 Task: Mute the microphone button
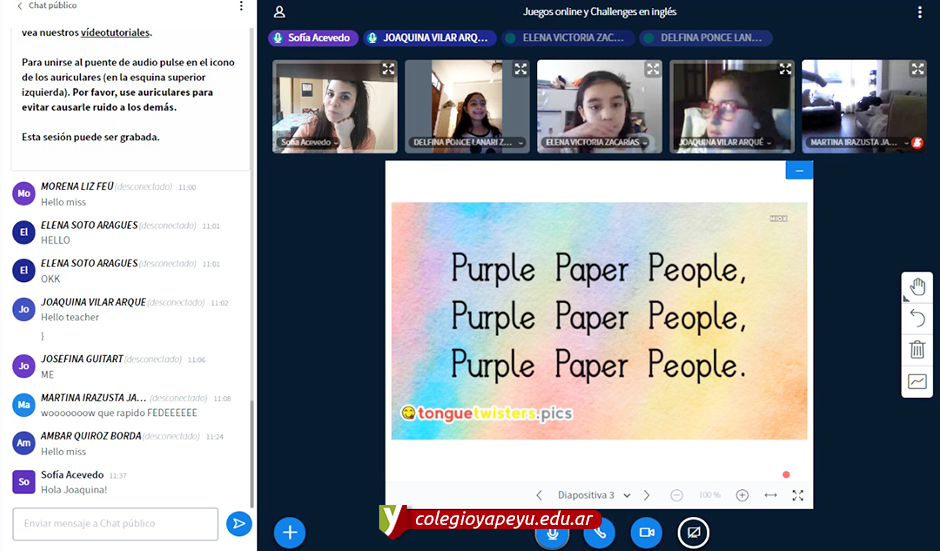[x=551, y=532]
